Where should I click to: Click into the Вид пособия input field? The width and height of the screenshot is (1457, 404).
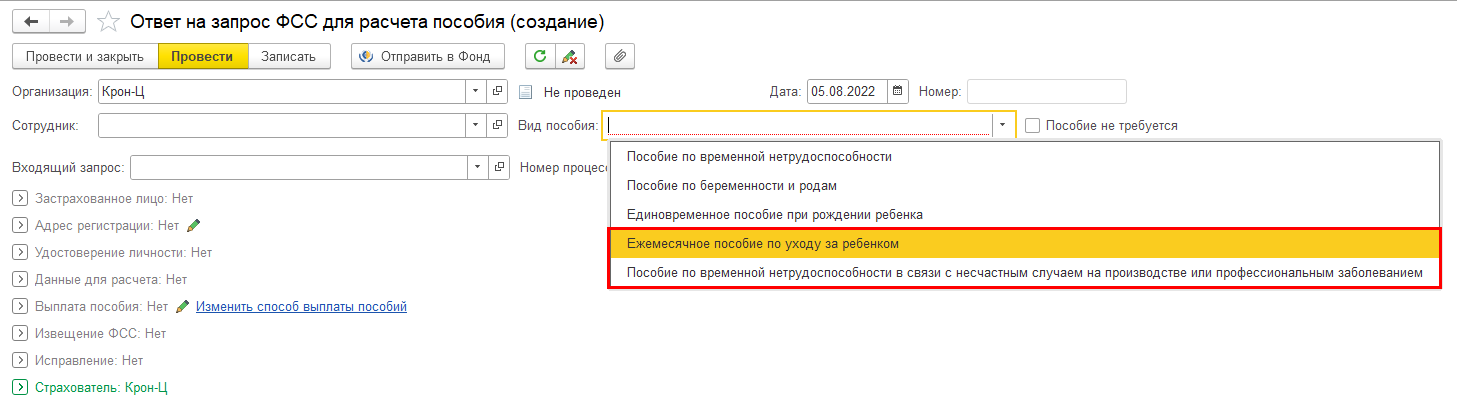pos(798,125)
